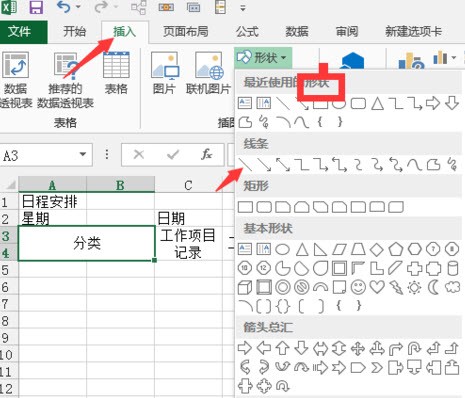This screenshot has height=398, width=465.
Task: Choose the Heart shape
Action: (x=377, y=287)
